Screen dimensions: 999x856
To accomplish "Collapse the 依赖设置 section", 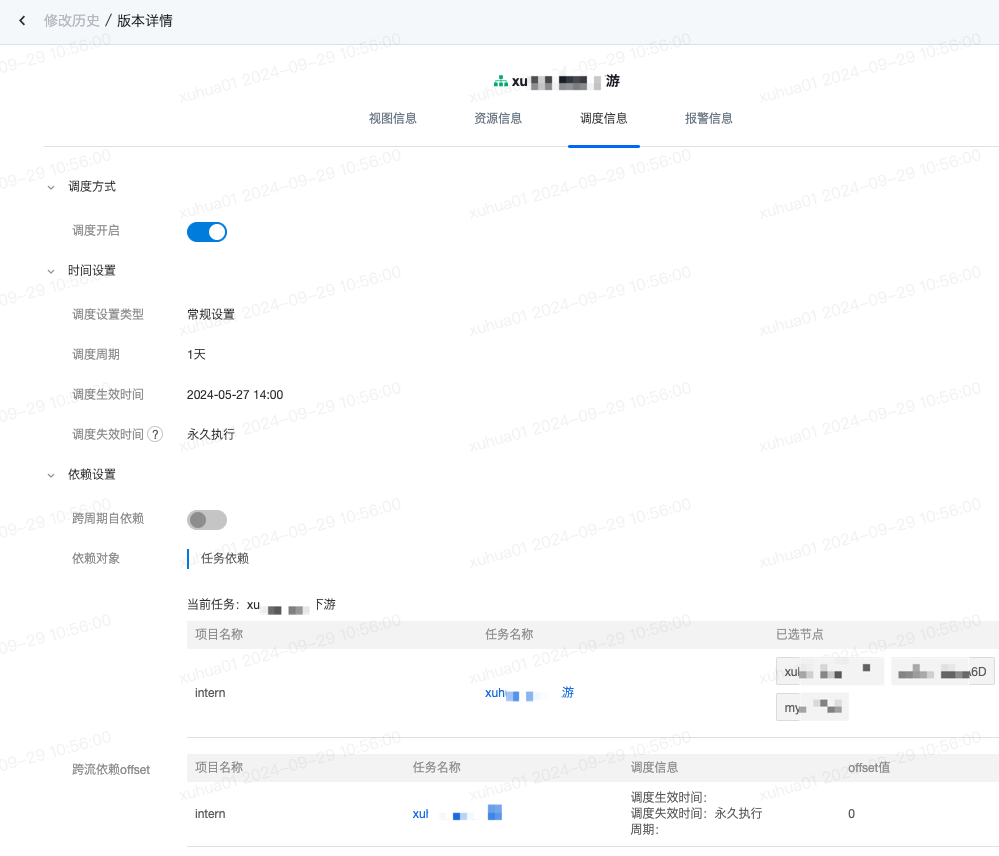I will pyautogui.click(x=51, y=475).
